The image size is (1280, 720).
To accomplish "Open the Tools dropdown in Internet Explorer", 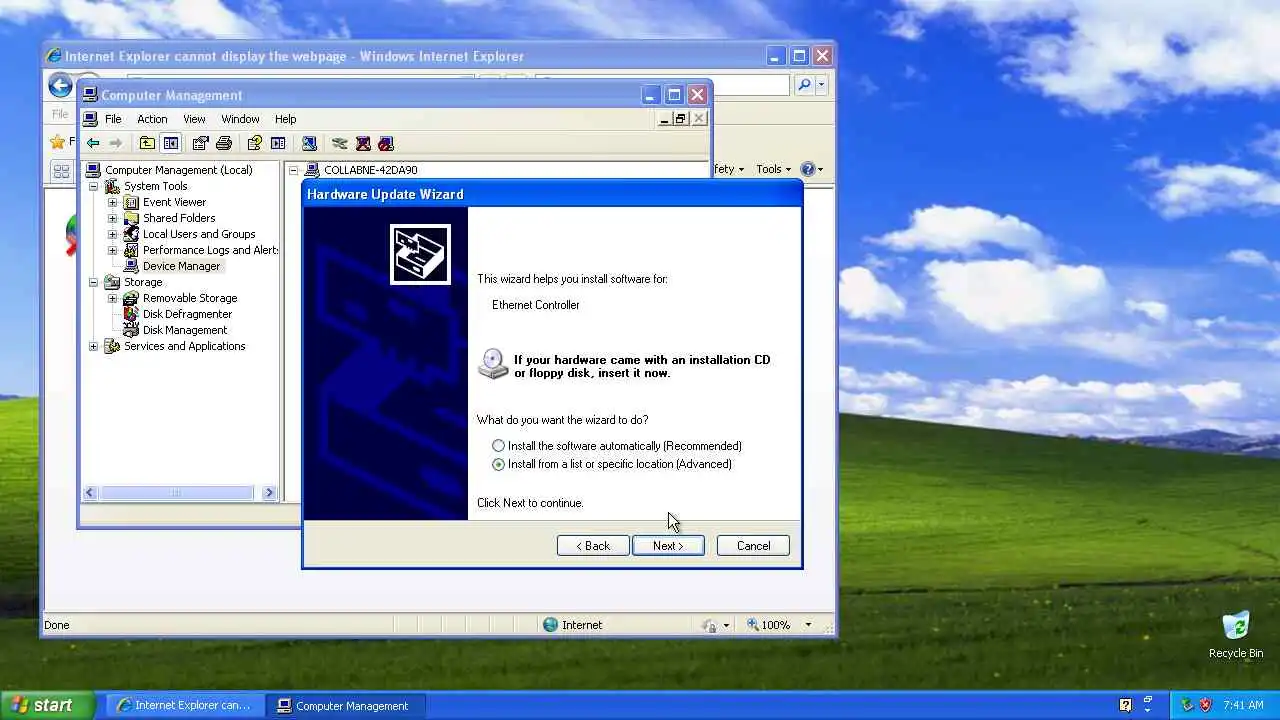I will tap(773, 169).
